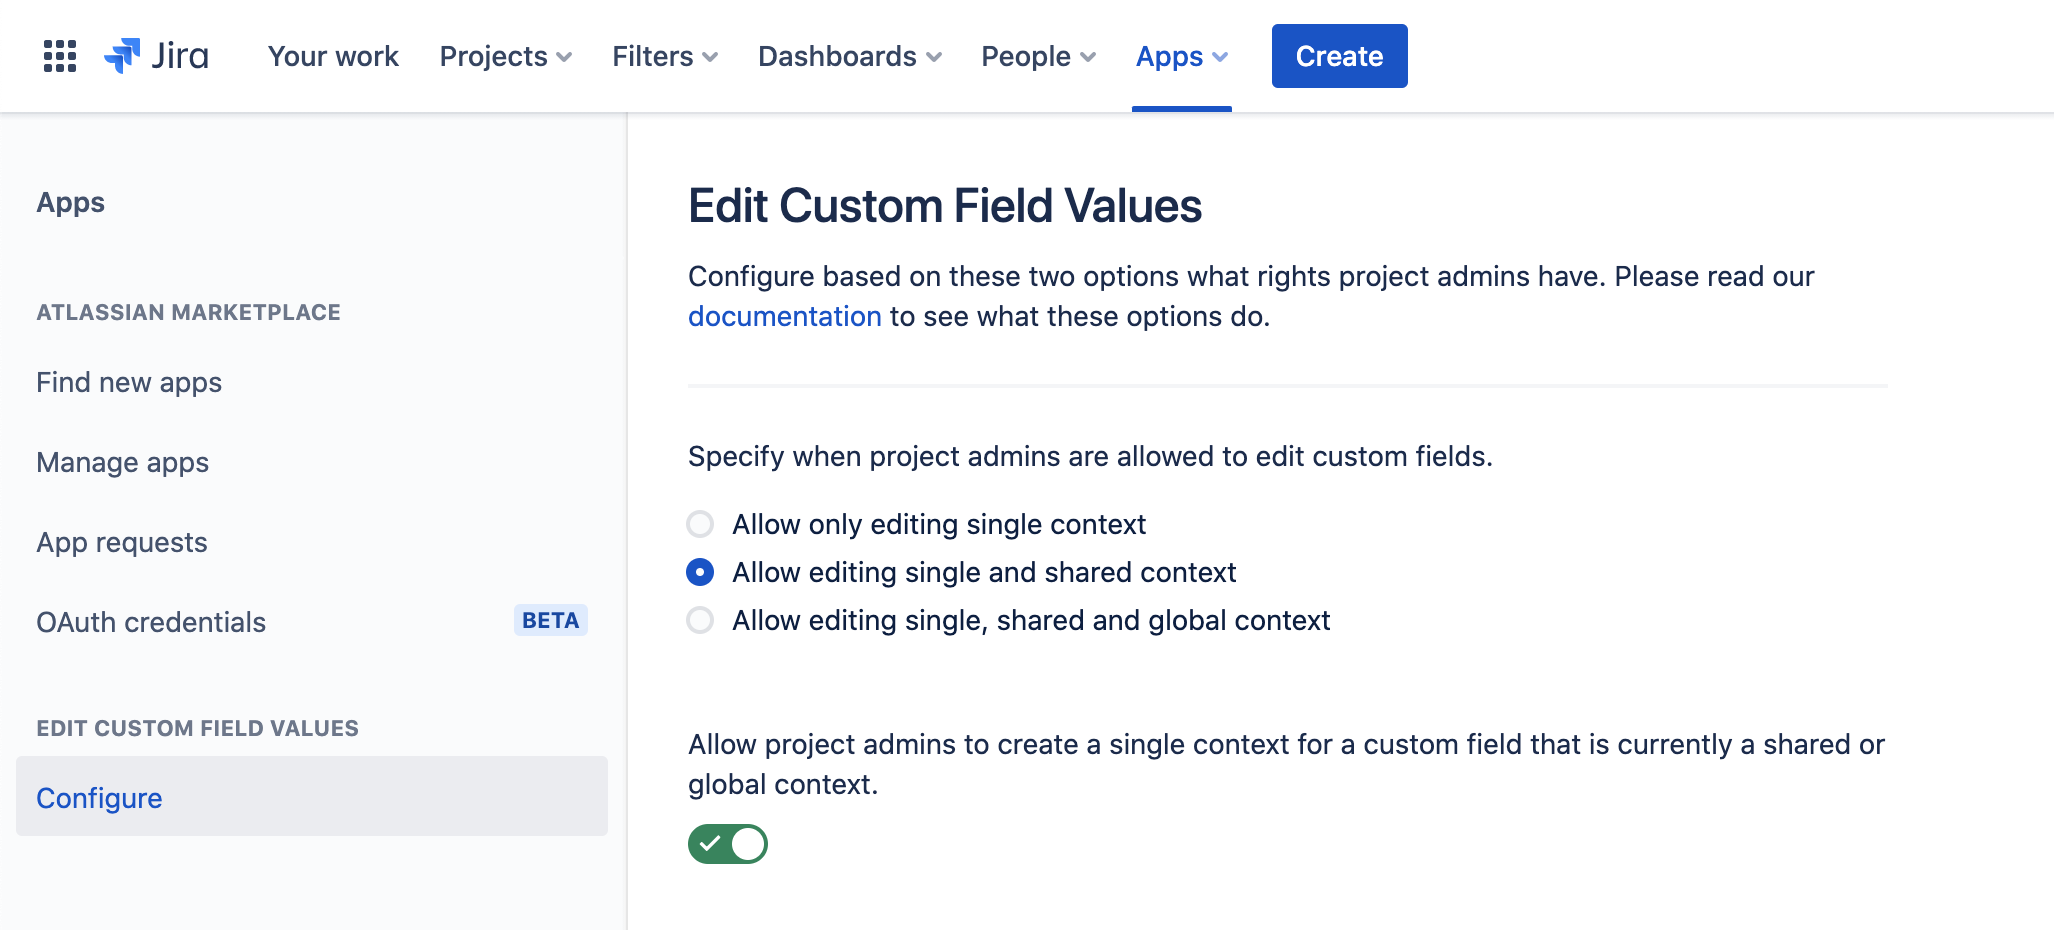Image resolution: width=2054 pixels, height=930 pixels.
Task: Select 'Allow only editing single context' radio
Action: (700, 524)
